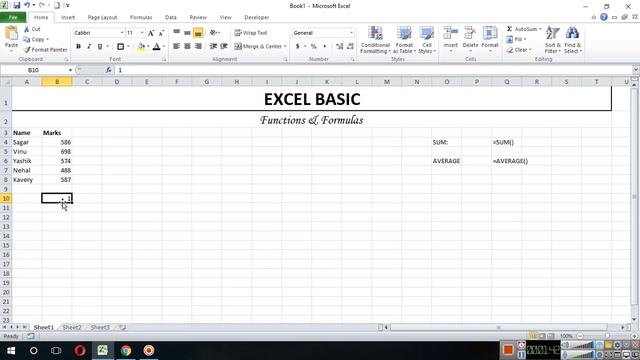Align text left in the cell
This screenshot has width=640, height=360.
[x=176, y=47]
